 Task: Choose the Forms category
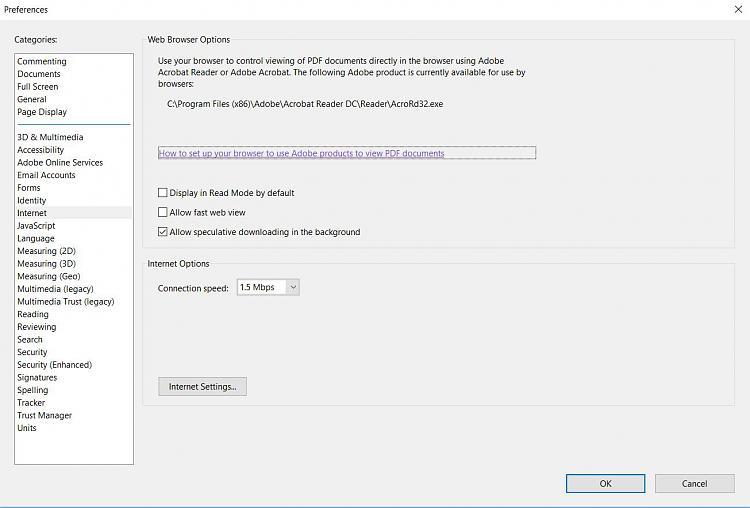pos(29,188)
